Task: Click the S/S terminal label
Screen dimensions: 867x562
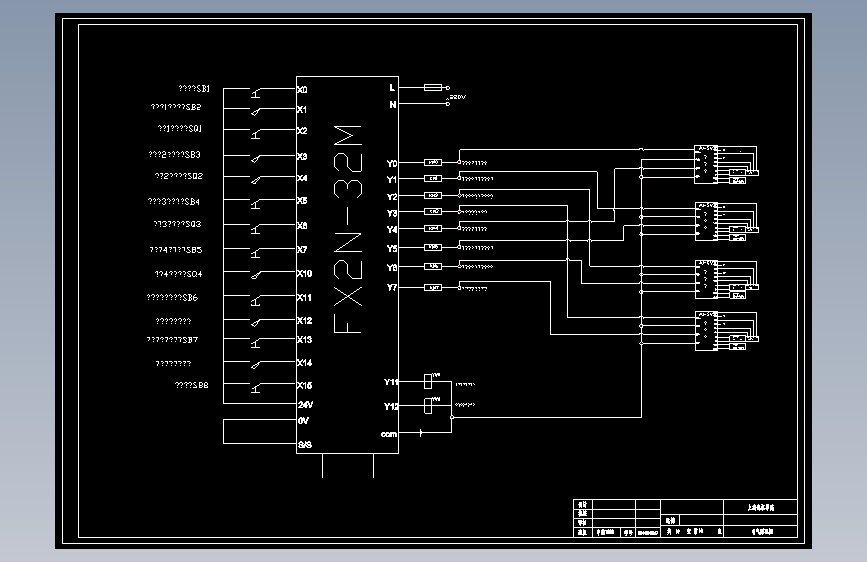Action: [305, 445]
